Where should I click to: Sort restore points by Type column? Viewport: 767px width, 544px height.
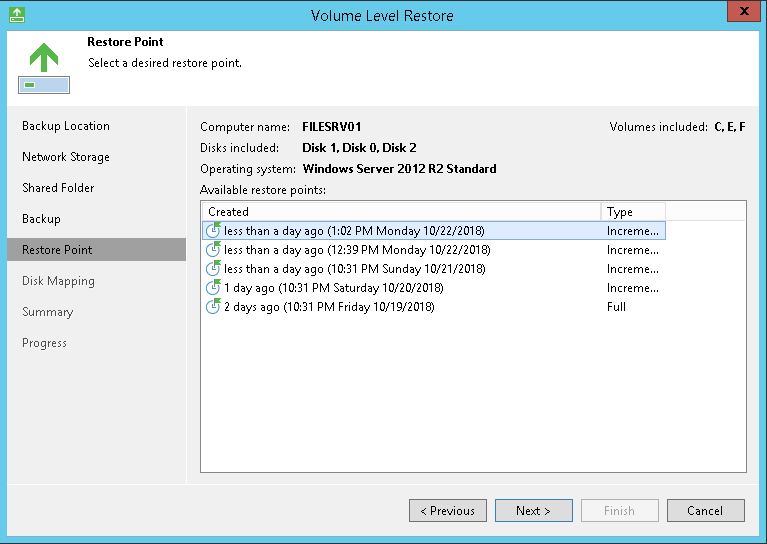(633, 212)
